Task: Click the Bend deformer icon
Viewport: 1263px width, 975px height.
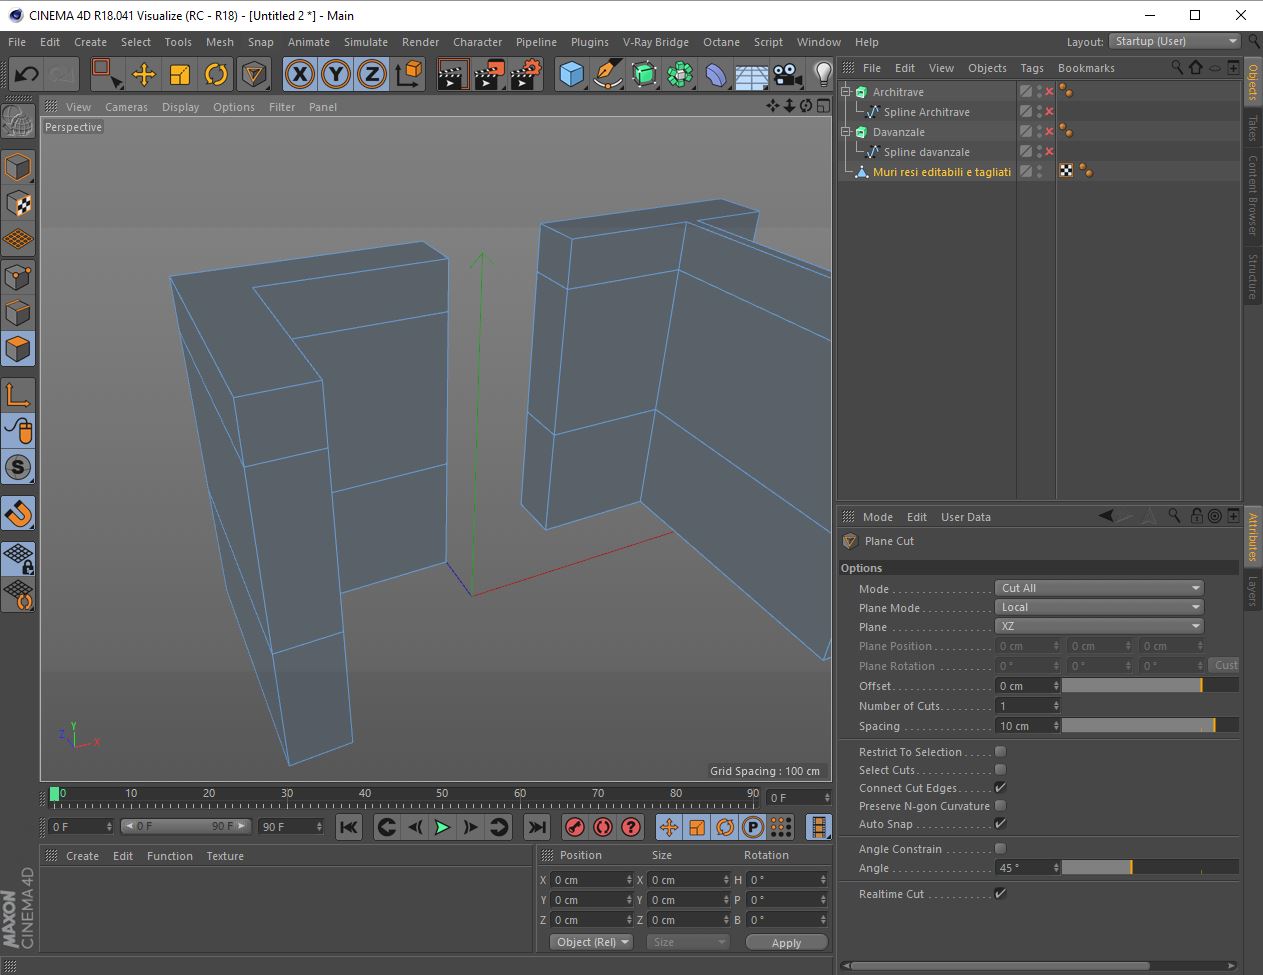Action: (x=716, y=74)
